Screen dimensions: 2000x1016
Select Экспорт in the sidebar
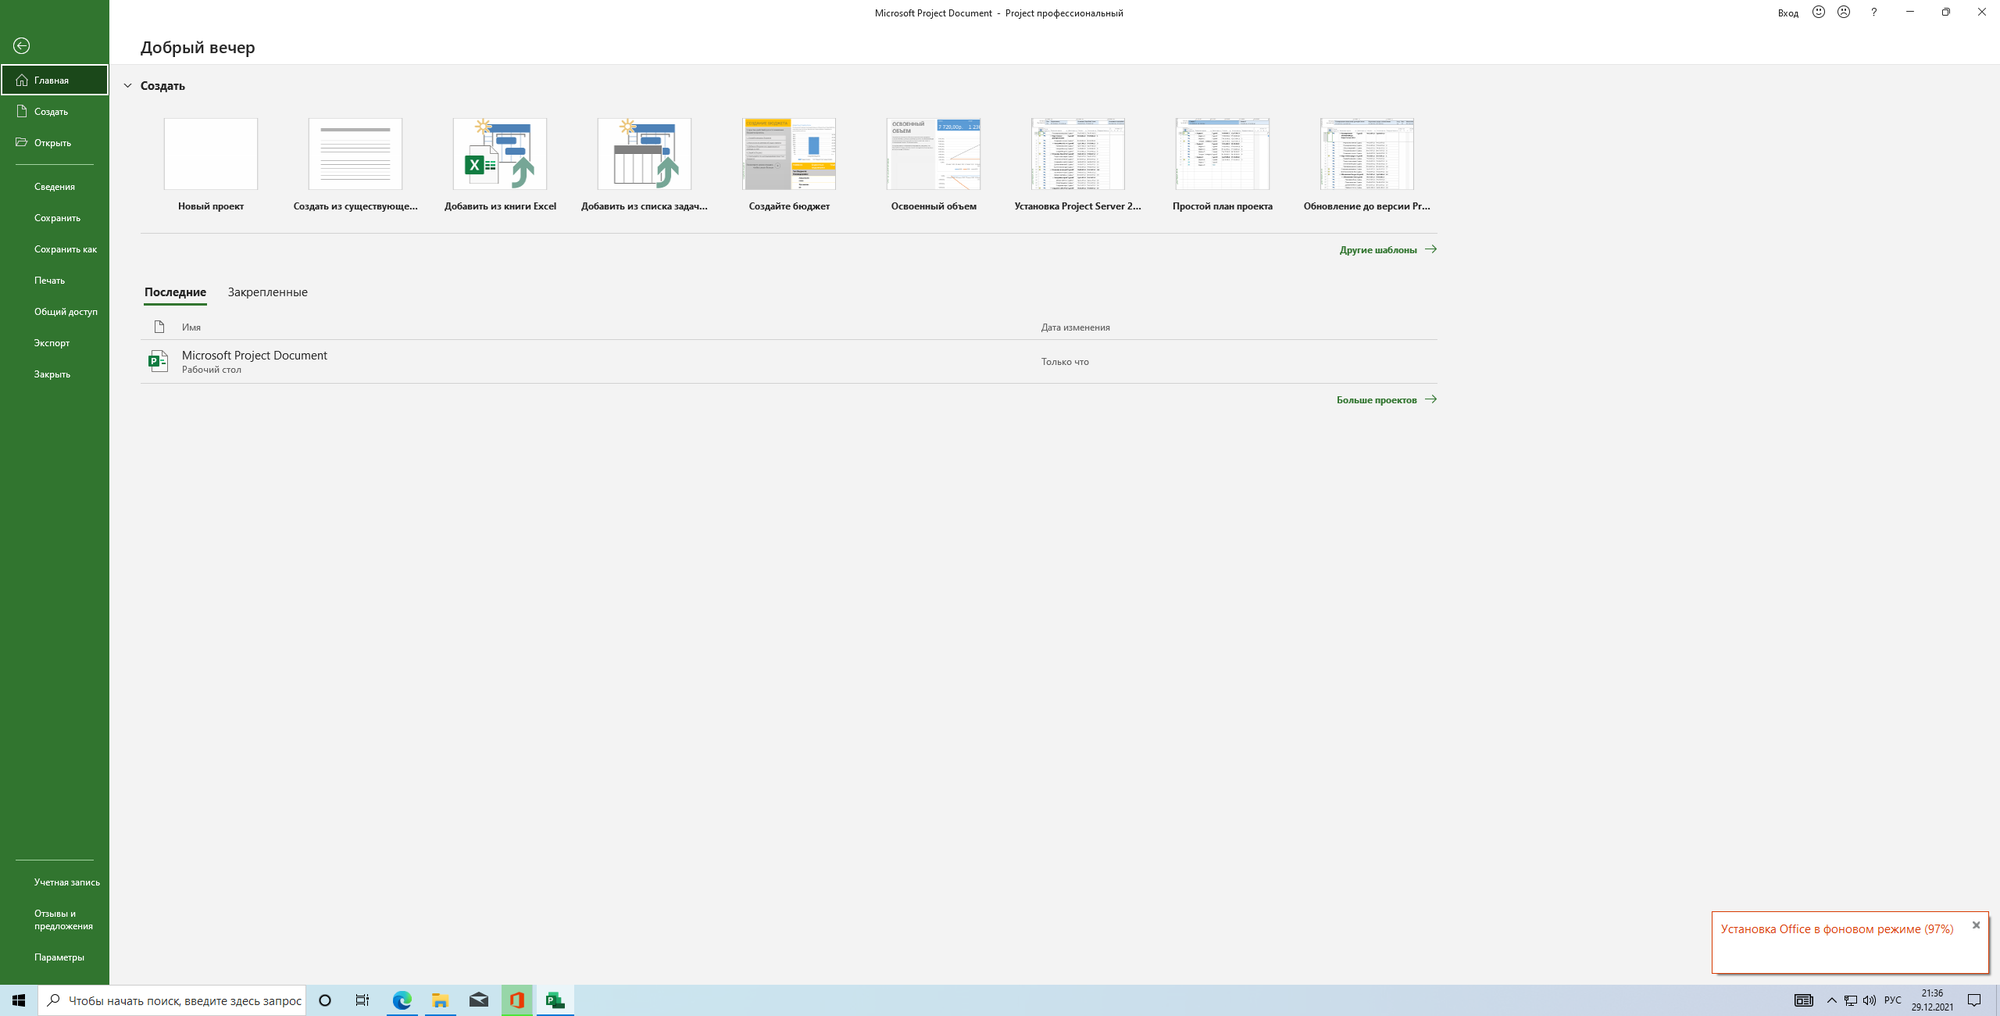click(55, 342)
